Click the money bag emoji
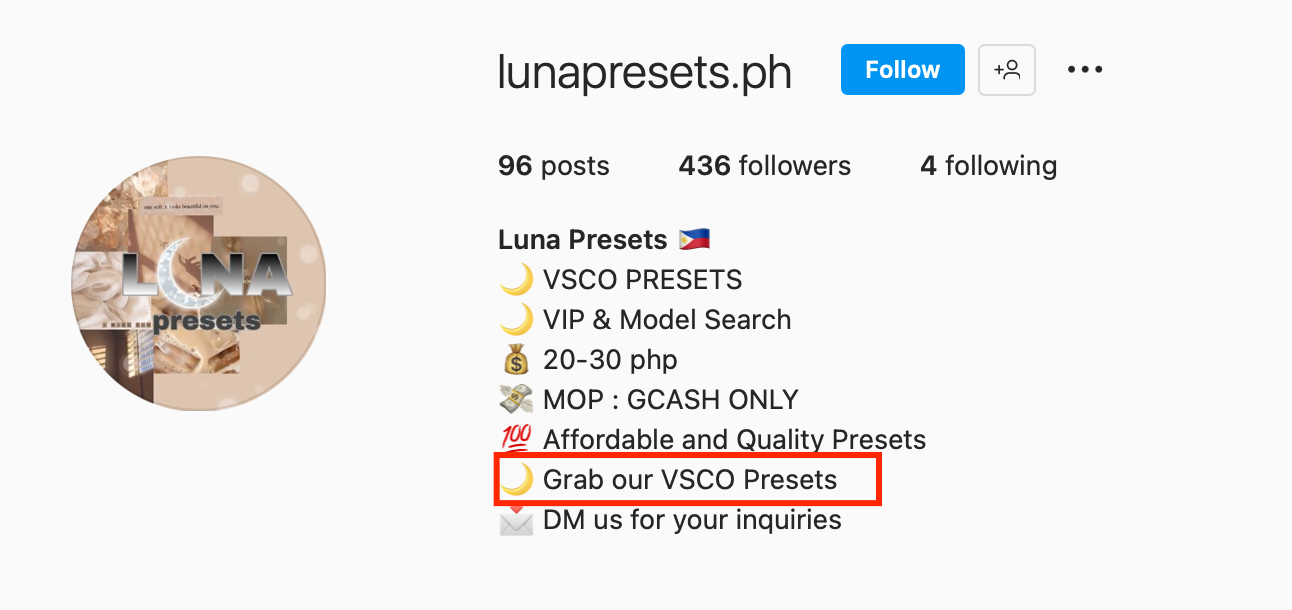The image size is (1292, 610). coord(516,360)
